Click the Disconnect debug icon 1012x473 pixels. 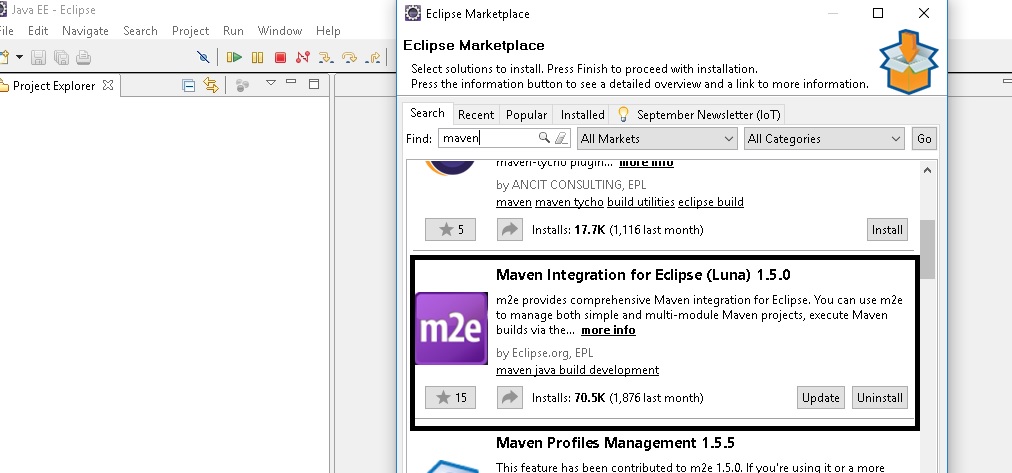click(303, 57)
